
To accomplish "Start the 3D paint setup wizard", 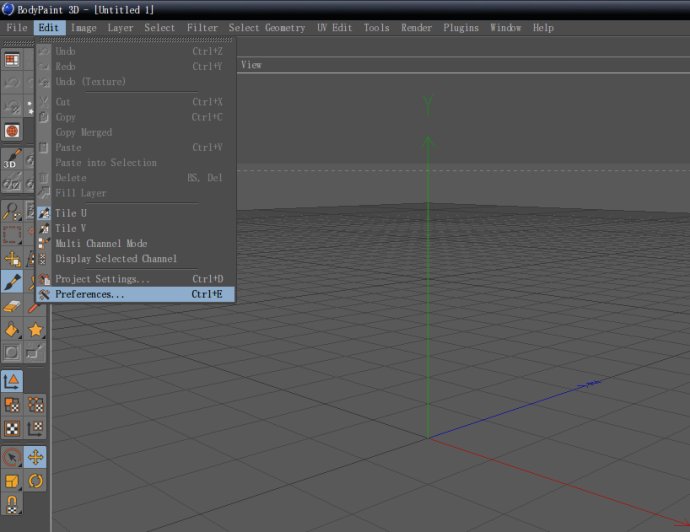I will tap(12, 161).
